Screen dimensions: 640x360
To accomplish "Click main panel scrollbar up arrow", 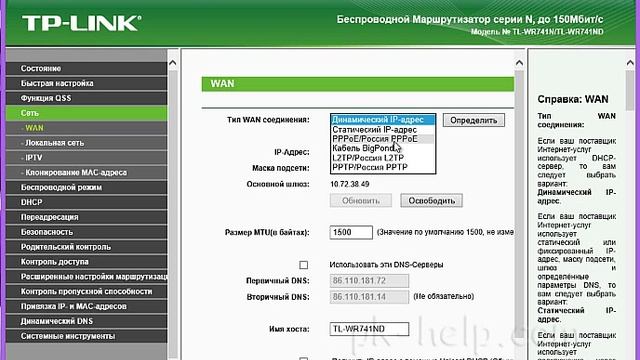I will point(519,63).
